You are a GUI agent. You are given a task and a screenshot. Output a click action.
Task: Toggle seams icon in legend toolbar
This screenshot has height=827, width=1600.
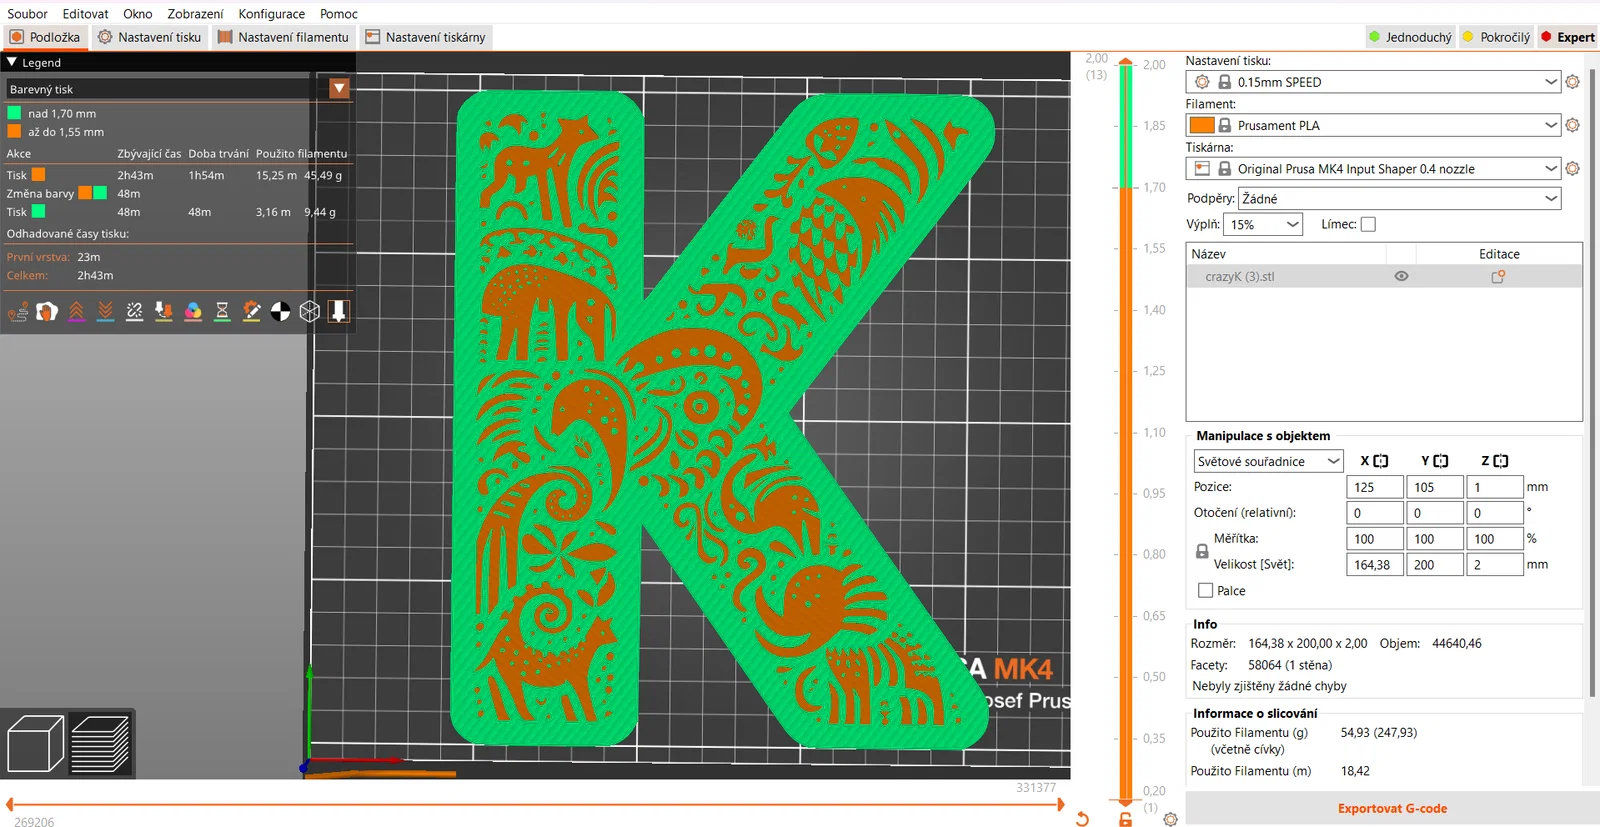135,312
